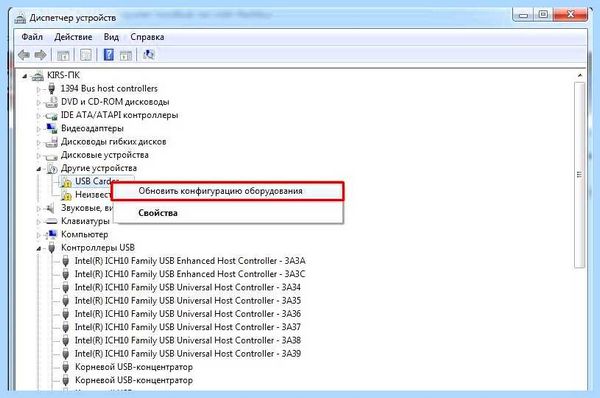
Task: Click the scrollbar up arrow
Action: click(x=580, y=76)
